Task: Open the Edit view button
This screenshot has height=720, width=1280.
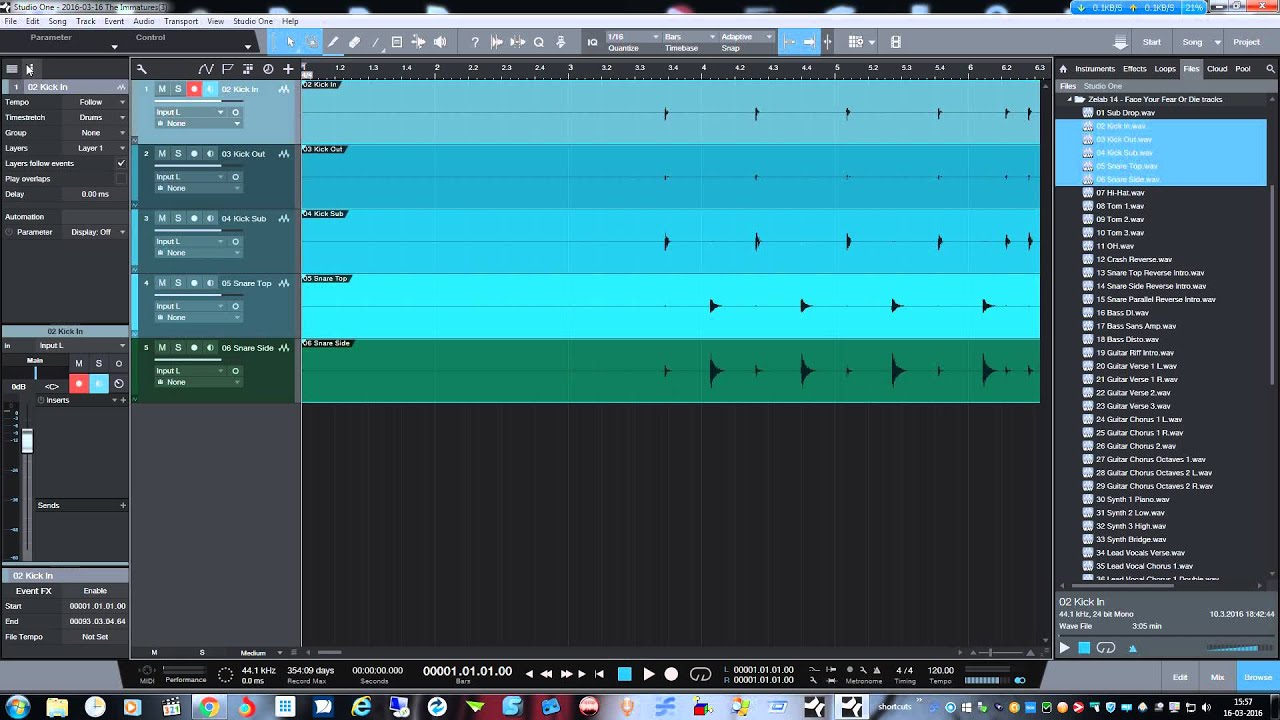Action: pos(1180,677)
